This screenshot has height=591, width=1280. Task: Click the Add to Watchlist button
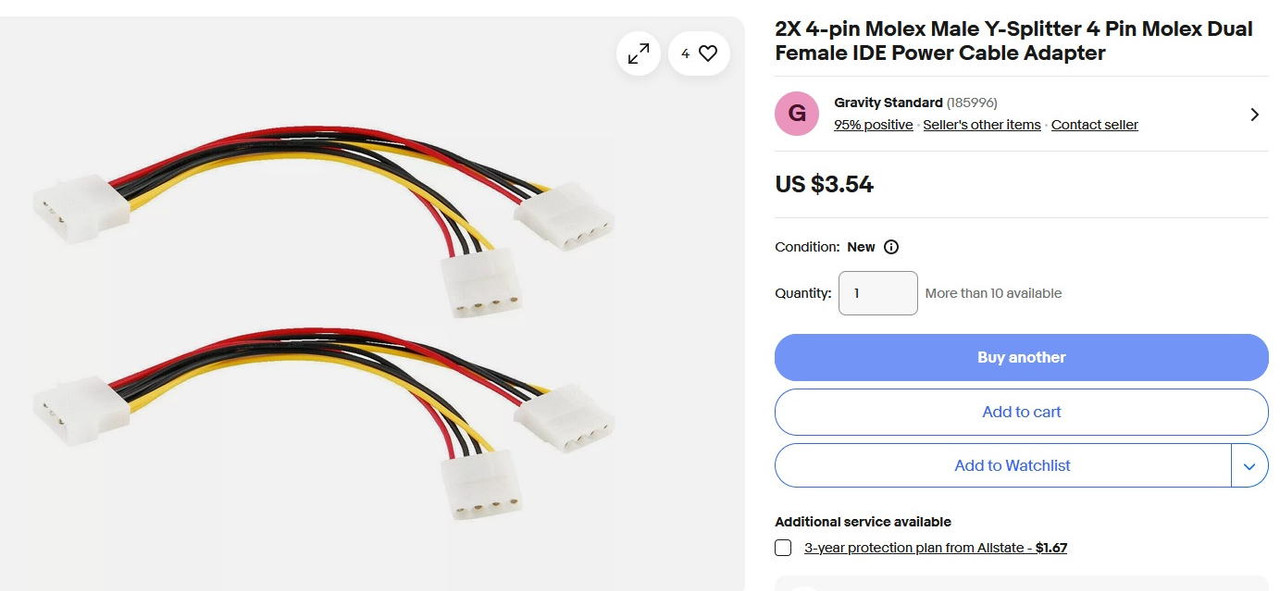pos(1003,466)
